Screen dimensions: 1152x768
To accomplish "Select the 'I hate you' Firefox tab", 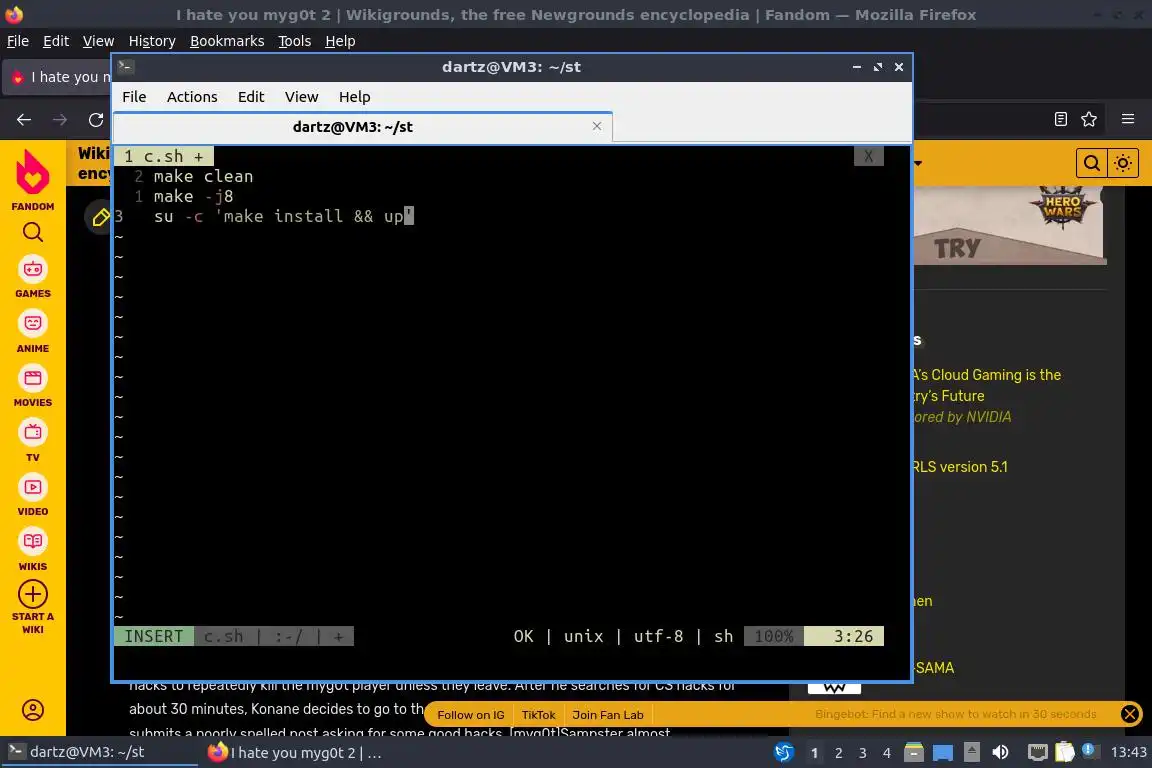I will [59, 77].
